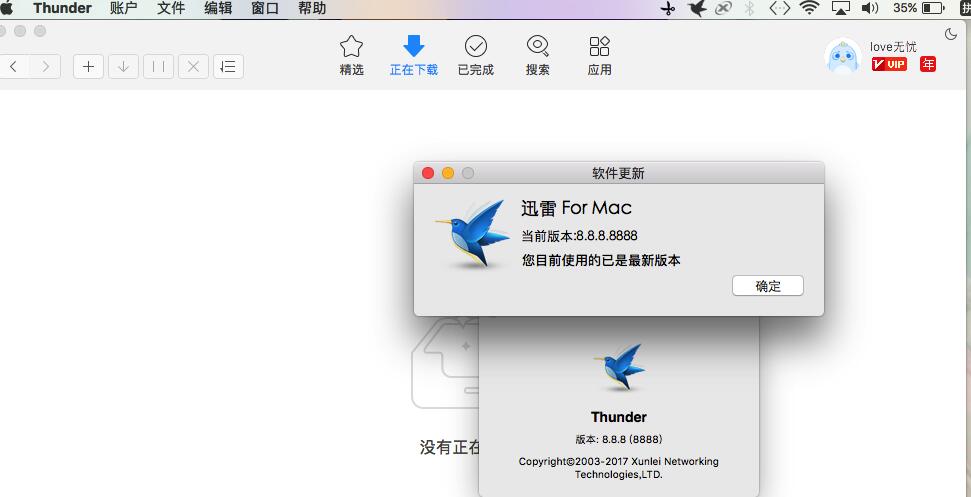Click 版本: 8.8.8 (8888) in About window

click(x=619, y=439)
